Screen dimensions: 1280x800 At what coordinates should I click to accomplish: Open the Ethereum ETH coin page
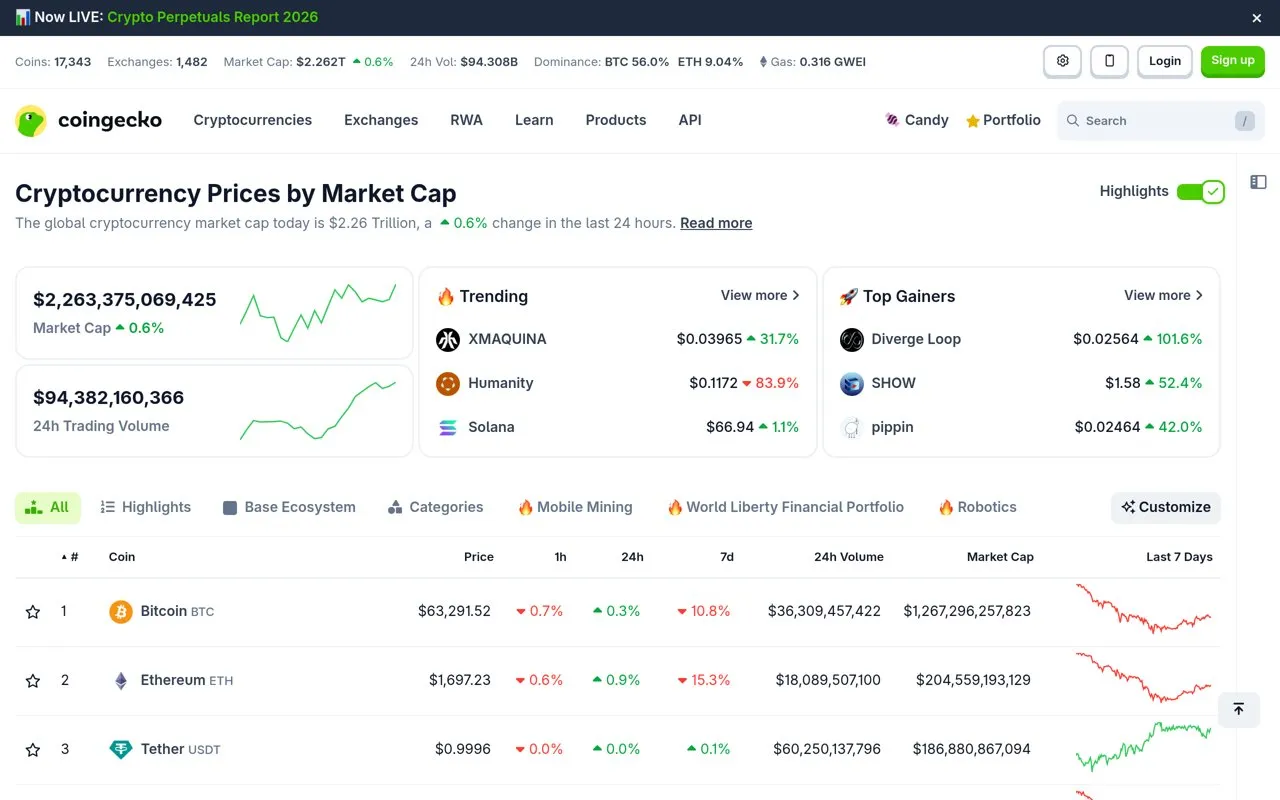coord(187,680)
